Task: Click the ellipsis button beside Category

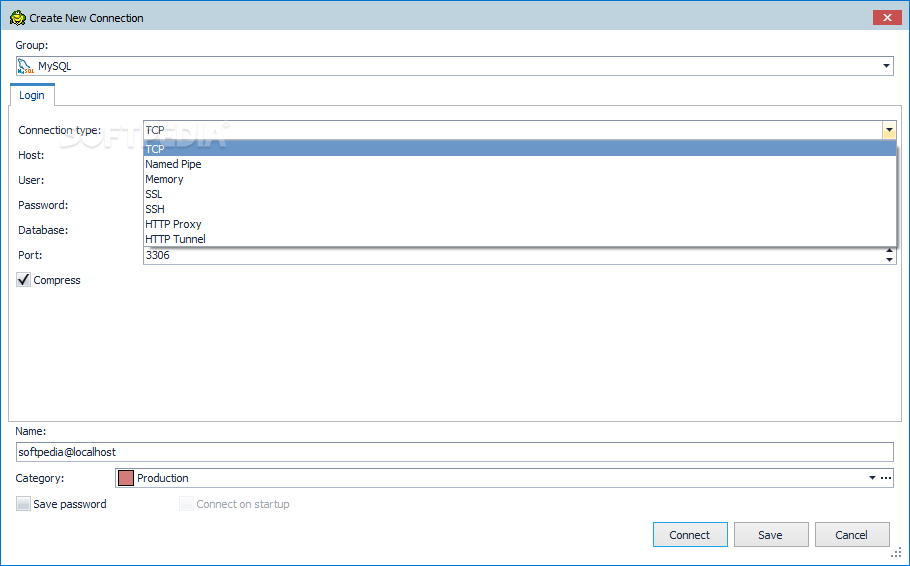Action: tap(886, 478)
